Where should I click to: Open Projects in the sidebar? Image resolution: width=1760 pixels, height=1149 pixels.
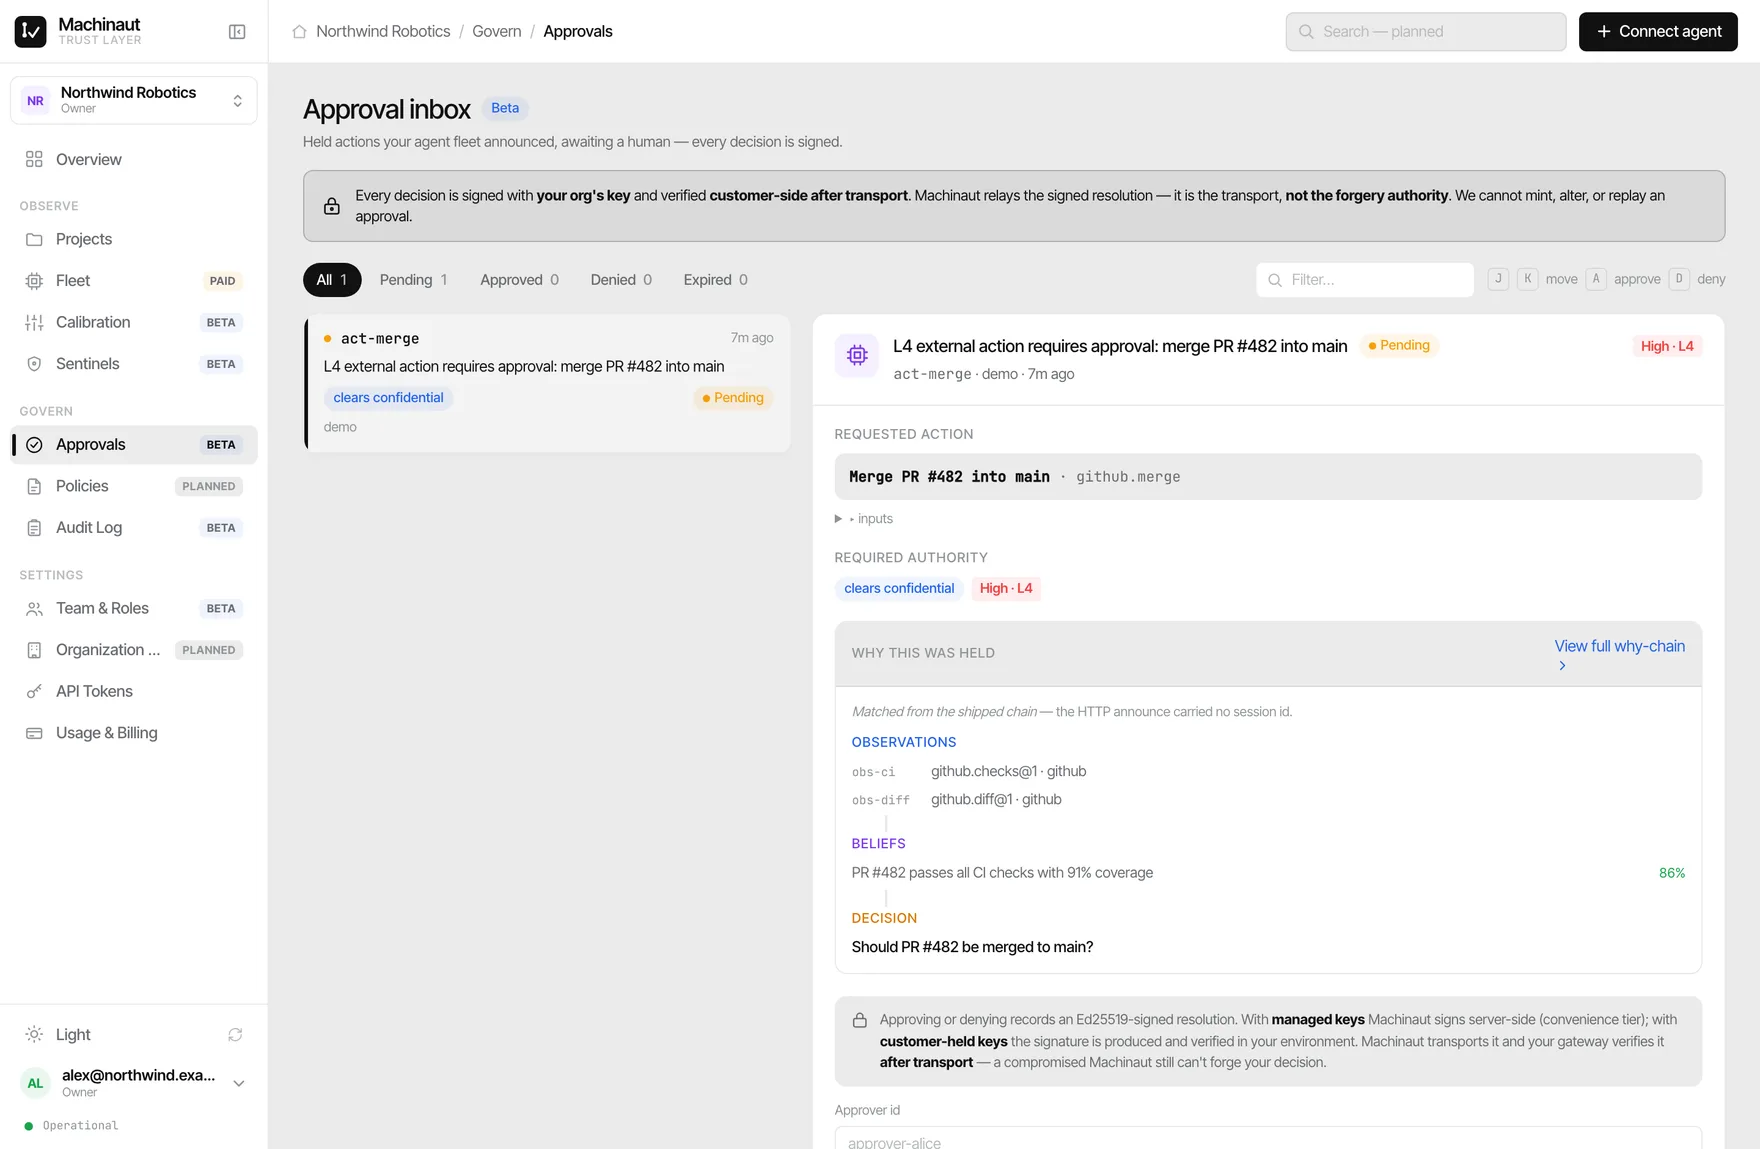[134, 239]
